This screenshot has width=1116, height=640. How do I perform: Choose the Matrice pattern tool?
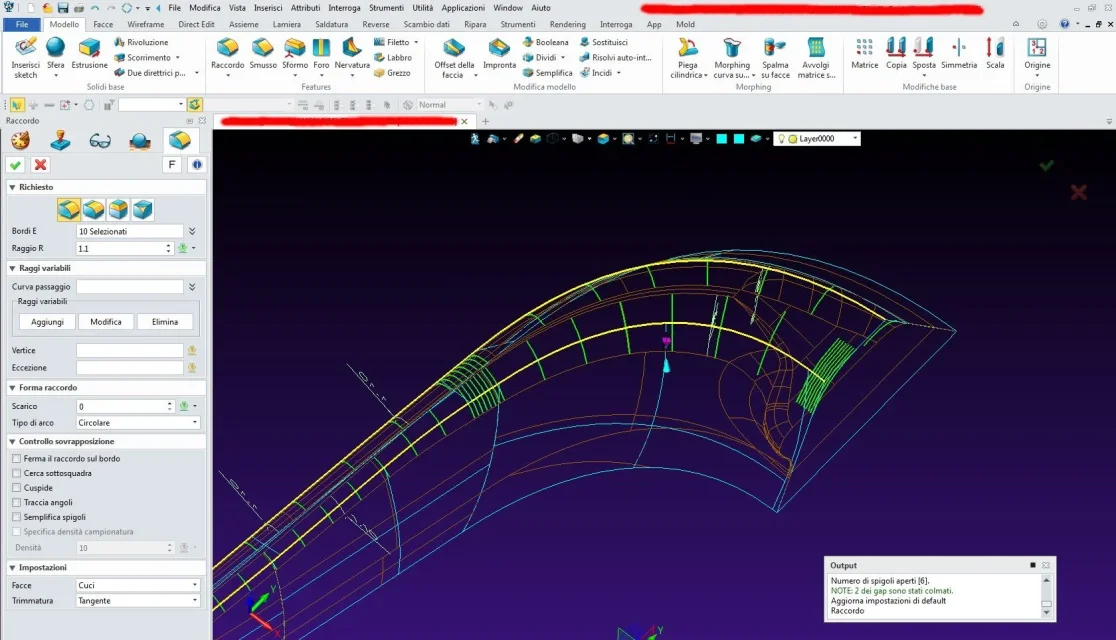[864, 54]
